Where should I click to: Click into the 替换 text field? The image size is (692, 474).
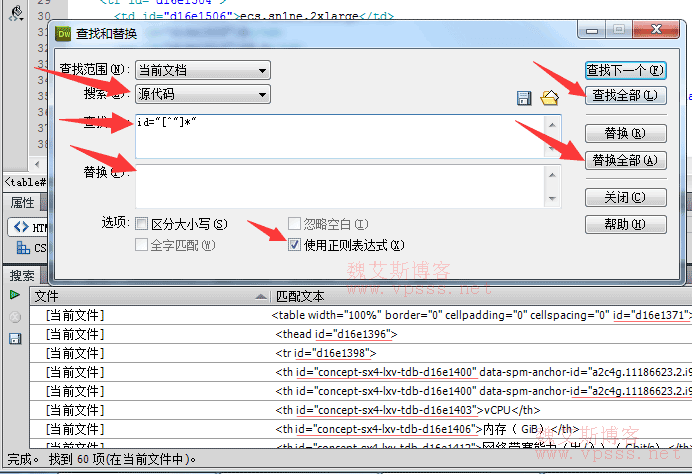pyautogui.click(x=340, y=185)
